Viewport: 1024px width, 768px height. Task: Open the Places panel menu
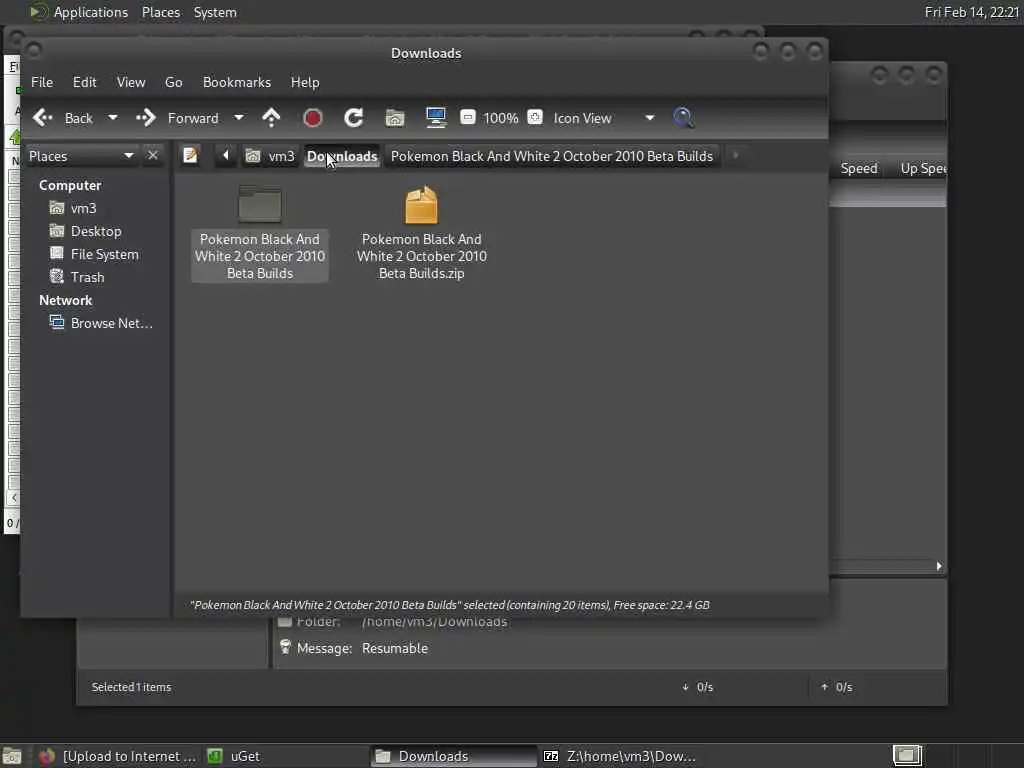[161, 12]
